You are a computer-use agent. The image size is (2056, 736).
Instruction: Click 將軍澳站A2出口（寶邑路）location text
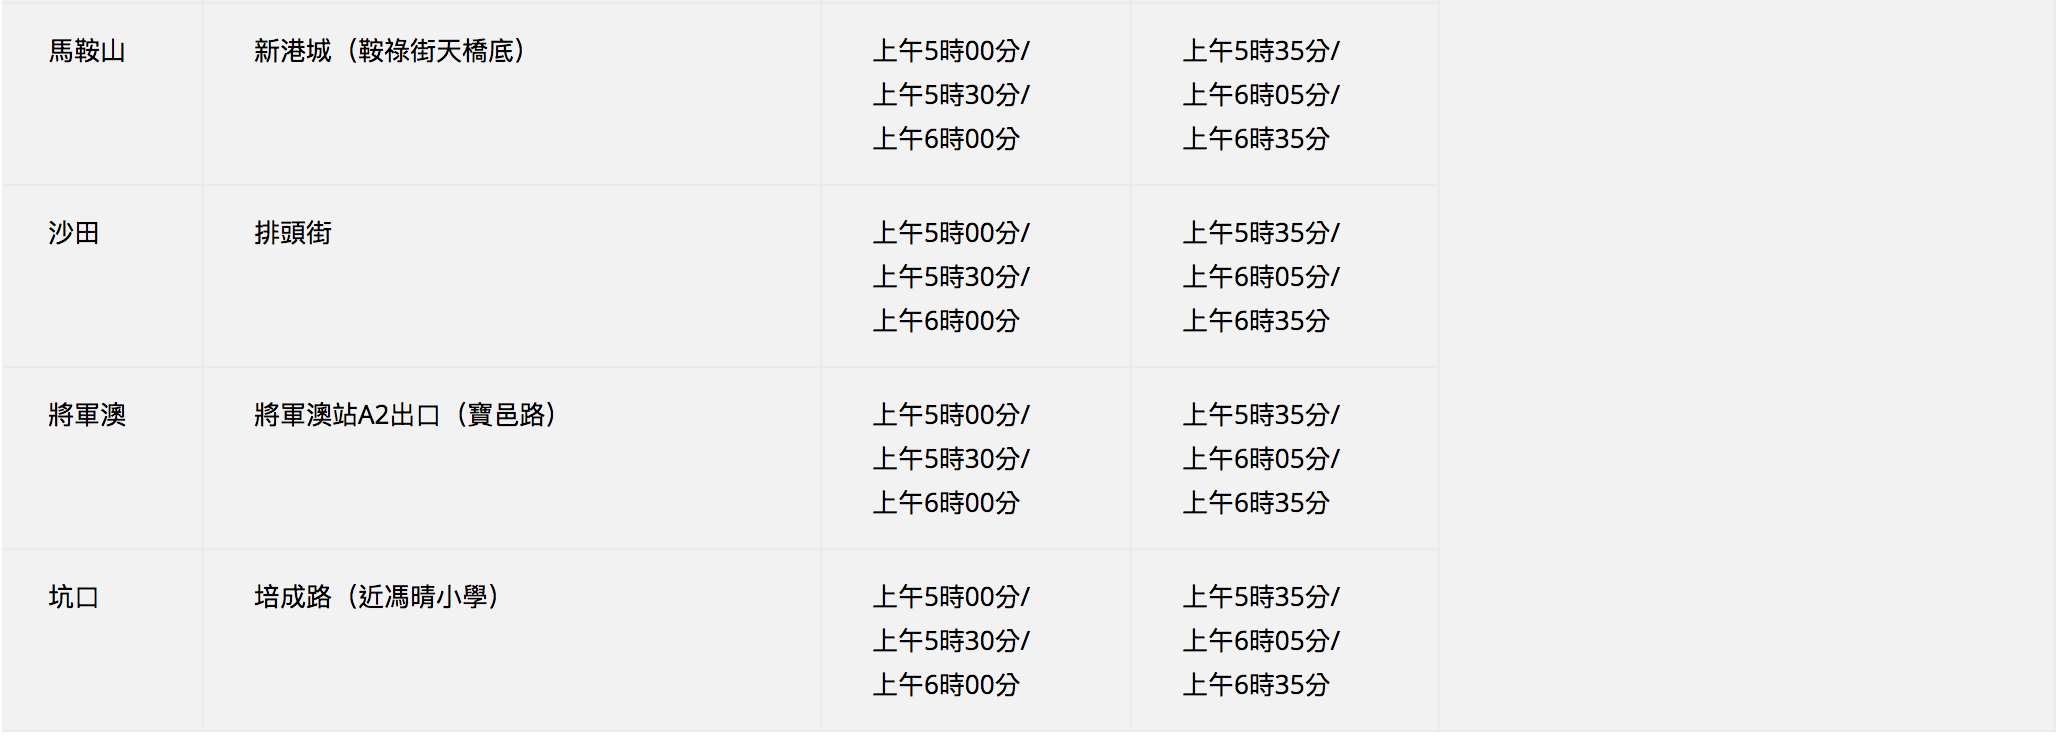[406, 415]
